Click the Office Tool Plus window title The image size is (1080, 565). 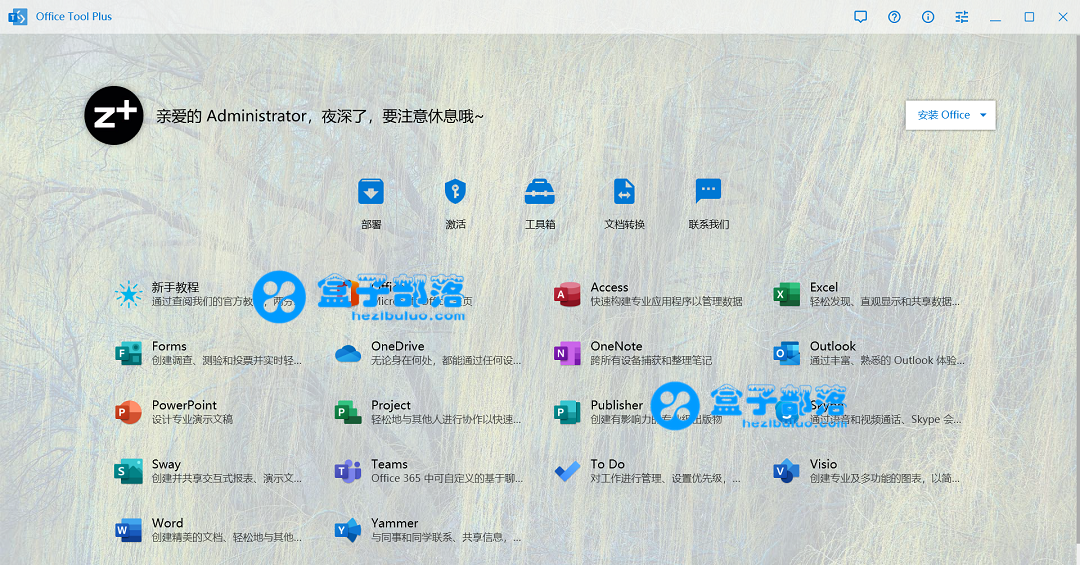tap(74, 17)
